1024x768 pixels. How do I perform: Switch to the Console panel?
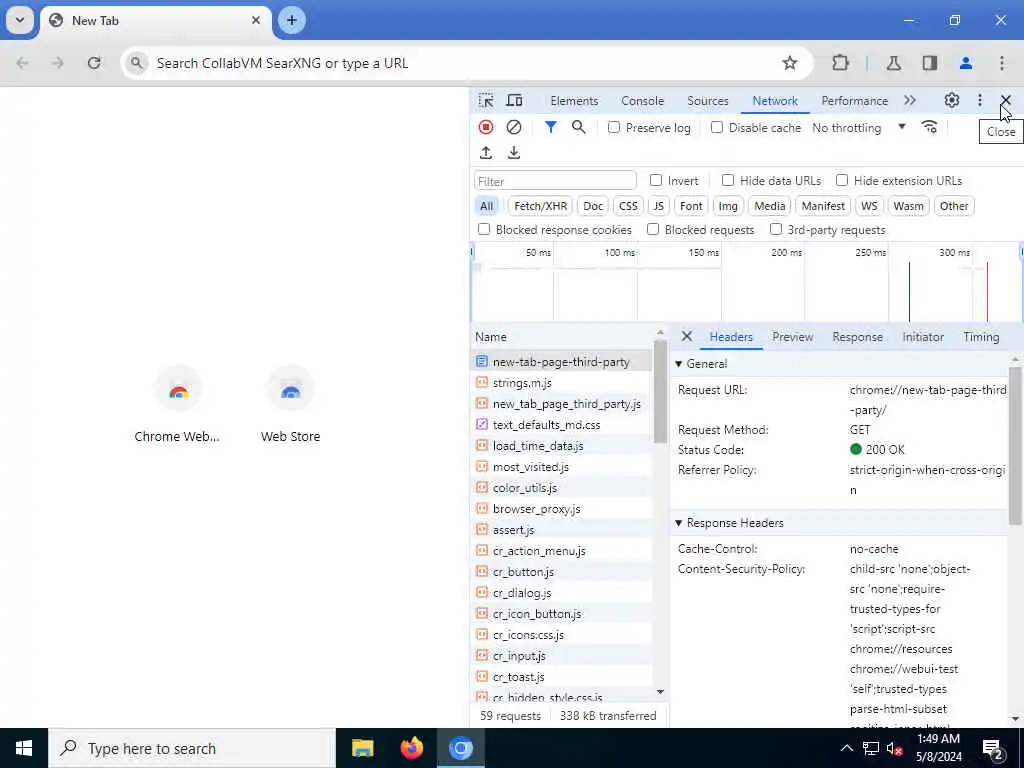click(643, 101)
